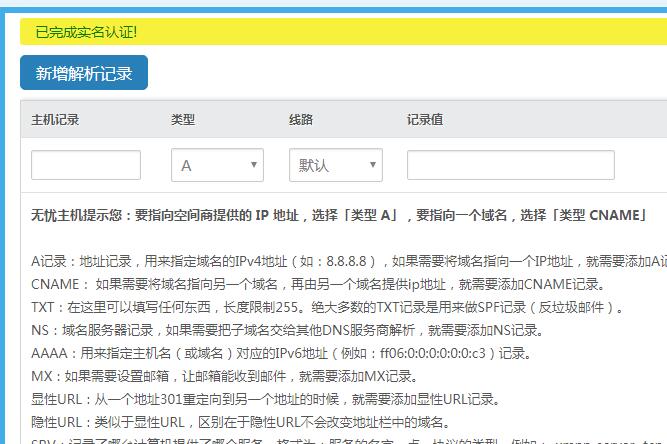
Task: Expand the 线路 dropdown showing 默认
Action: [x=335, y=165]
